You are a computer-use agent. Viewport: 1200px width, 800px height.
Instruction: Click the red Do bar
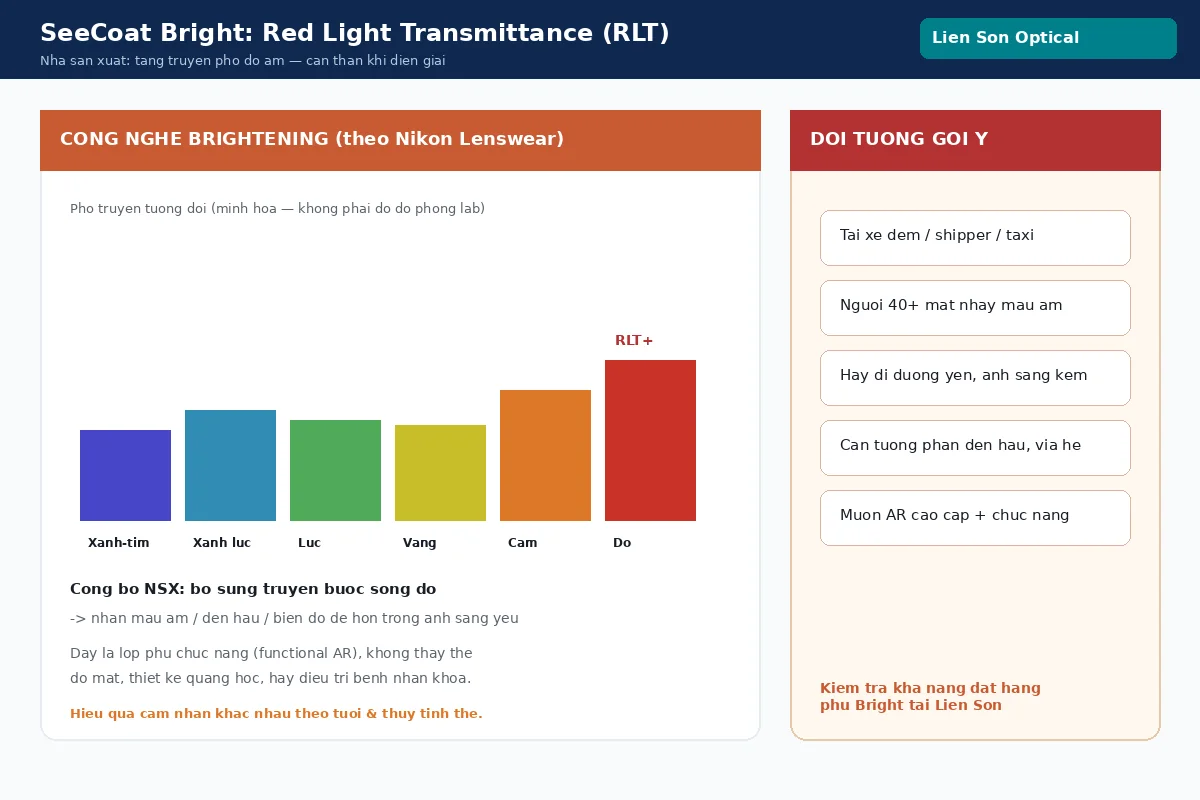[650, 440]
